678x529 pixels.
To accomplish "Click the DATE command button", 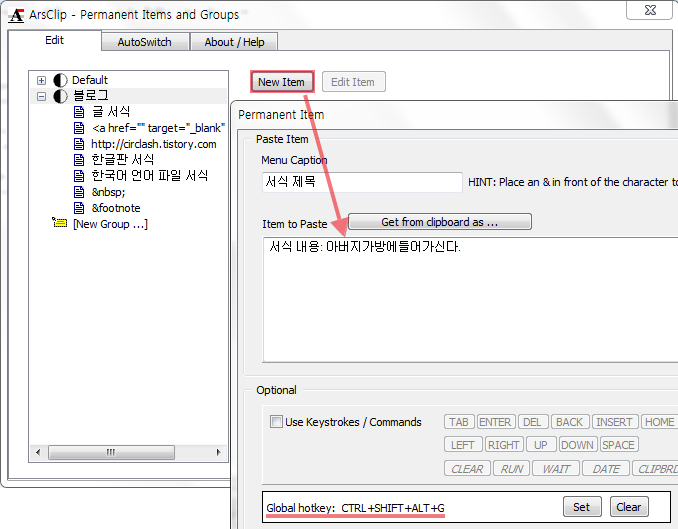I will [606, 469].
